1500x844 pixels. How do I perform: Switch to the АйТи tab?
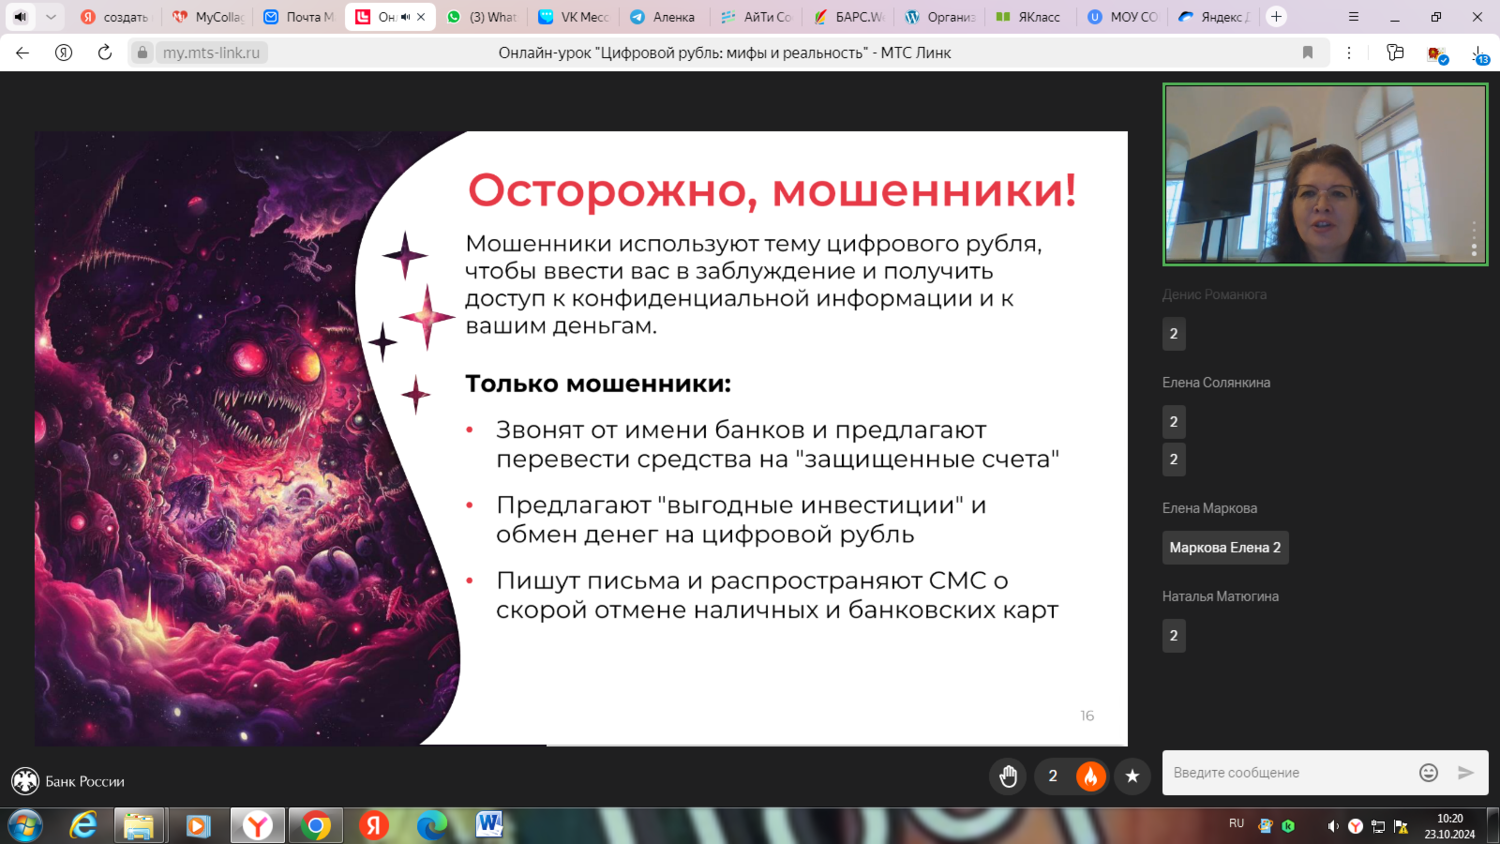pos(756,17)
